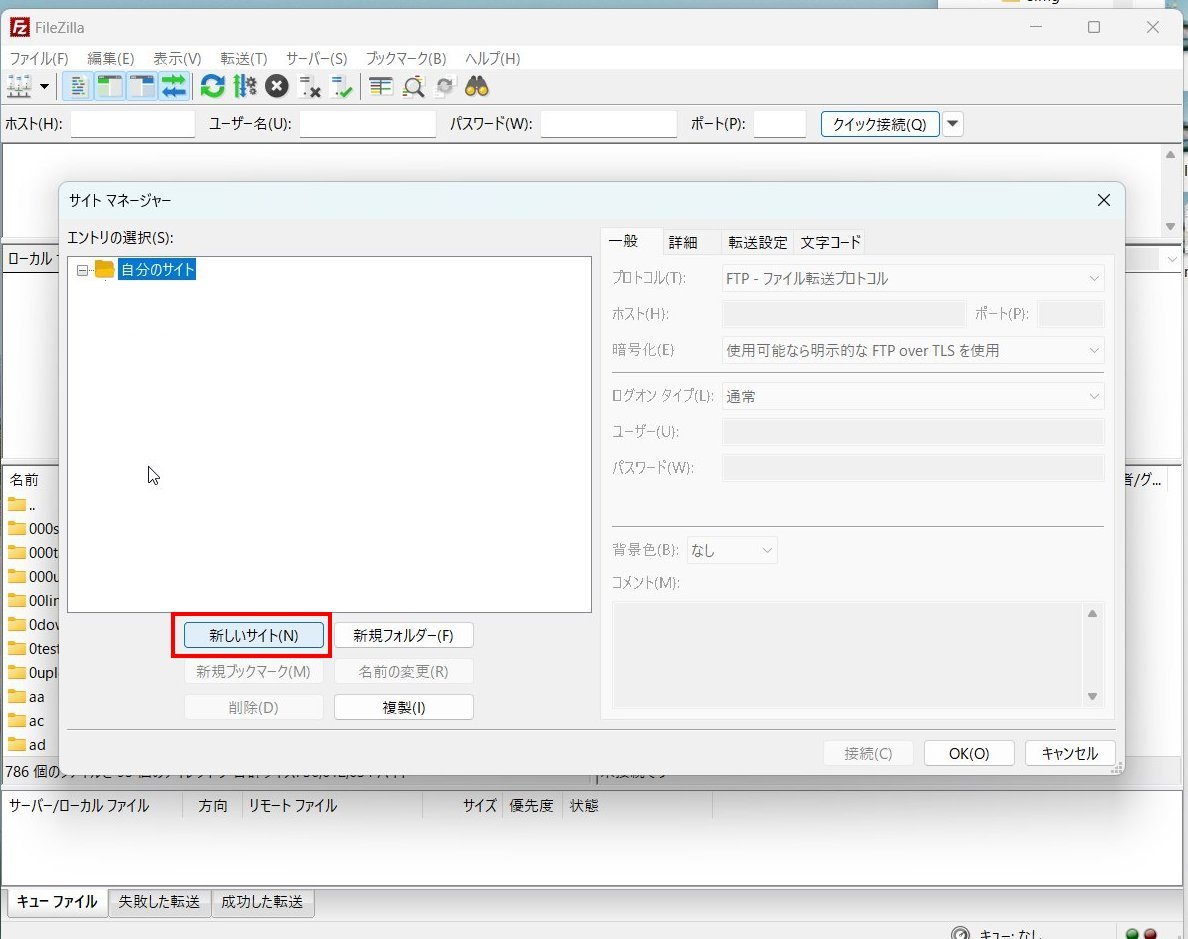
Task: Toggle the message log display
Action: pyautogui.click(x=77, y=87)
